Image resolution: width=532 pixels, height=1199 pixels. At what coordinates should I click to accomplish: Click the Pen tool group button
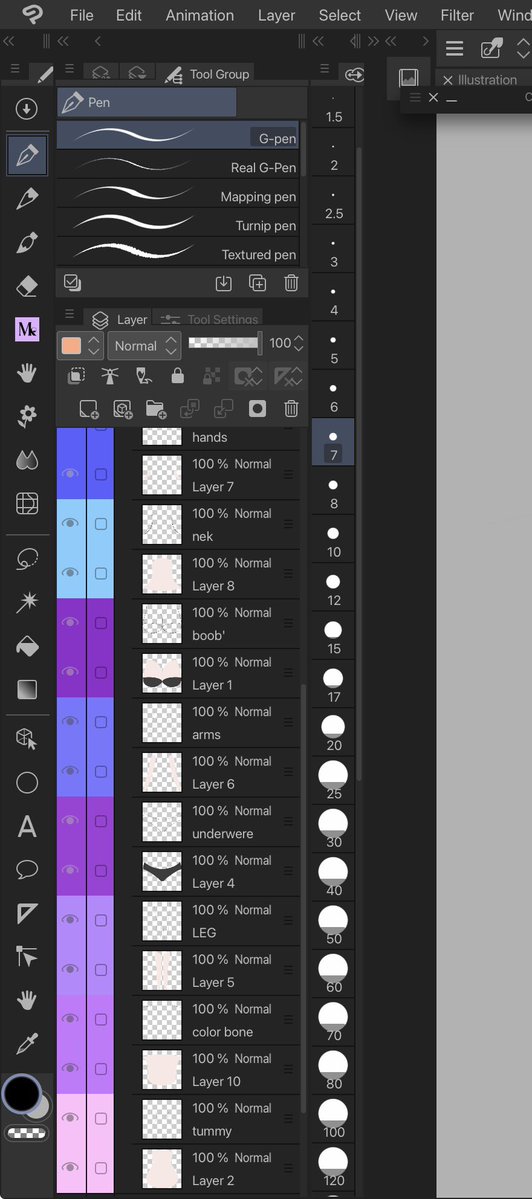(x=147, y=102)
